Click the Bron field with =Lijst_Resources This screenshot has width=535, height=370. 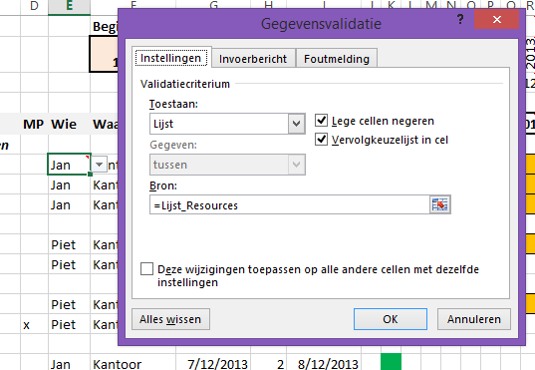tap(289, 205)
